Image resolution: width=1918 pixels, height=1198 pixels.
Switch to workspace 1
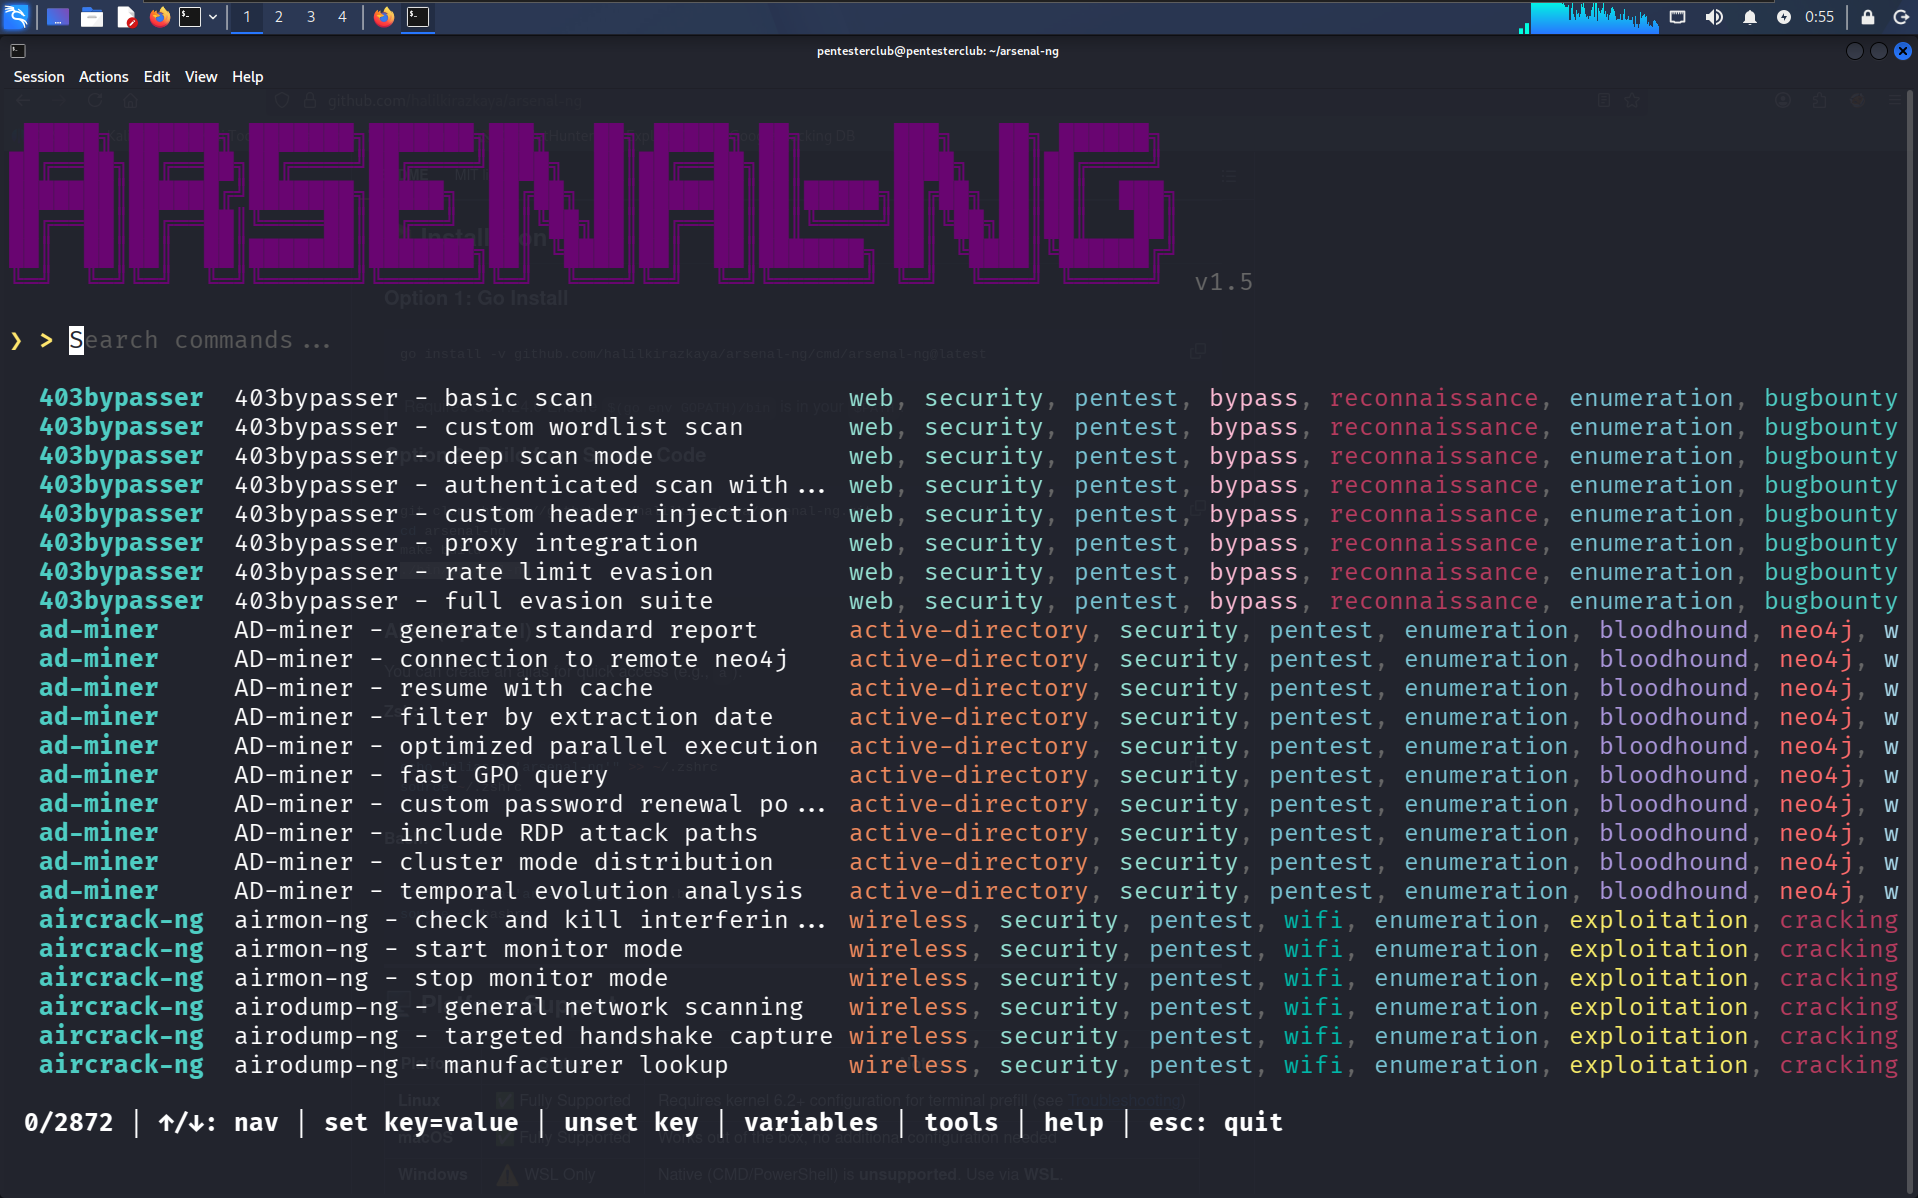(x=247, y=17)
